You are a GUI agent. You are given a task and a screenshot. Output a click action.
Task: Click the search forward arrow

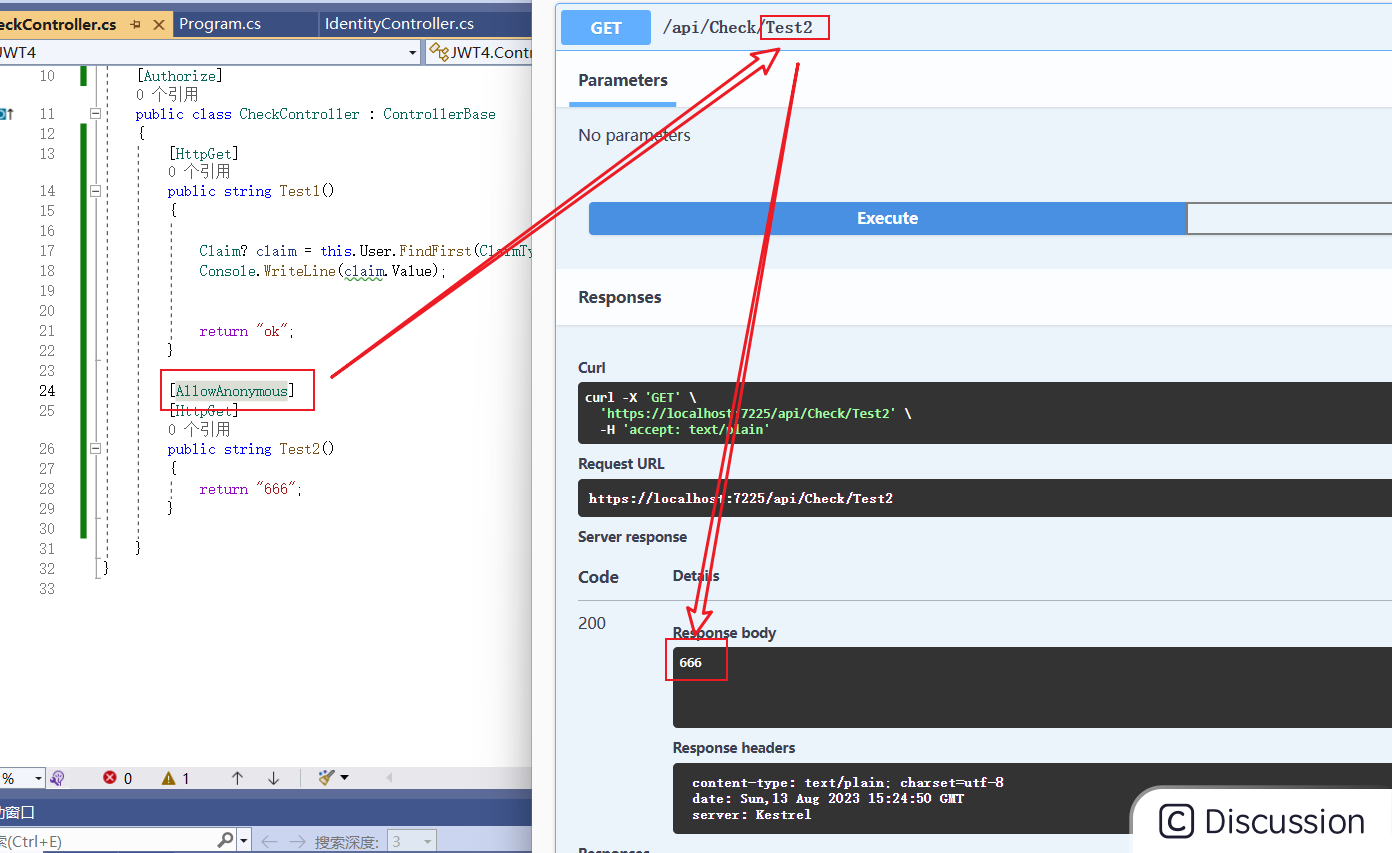click(295, 841)
